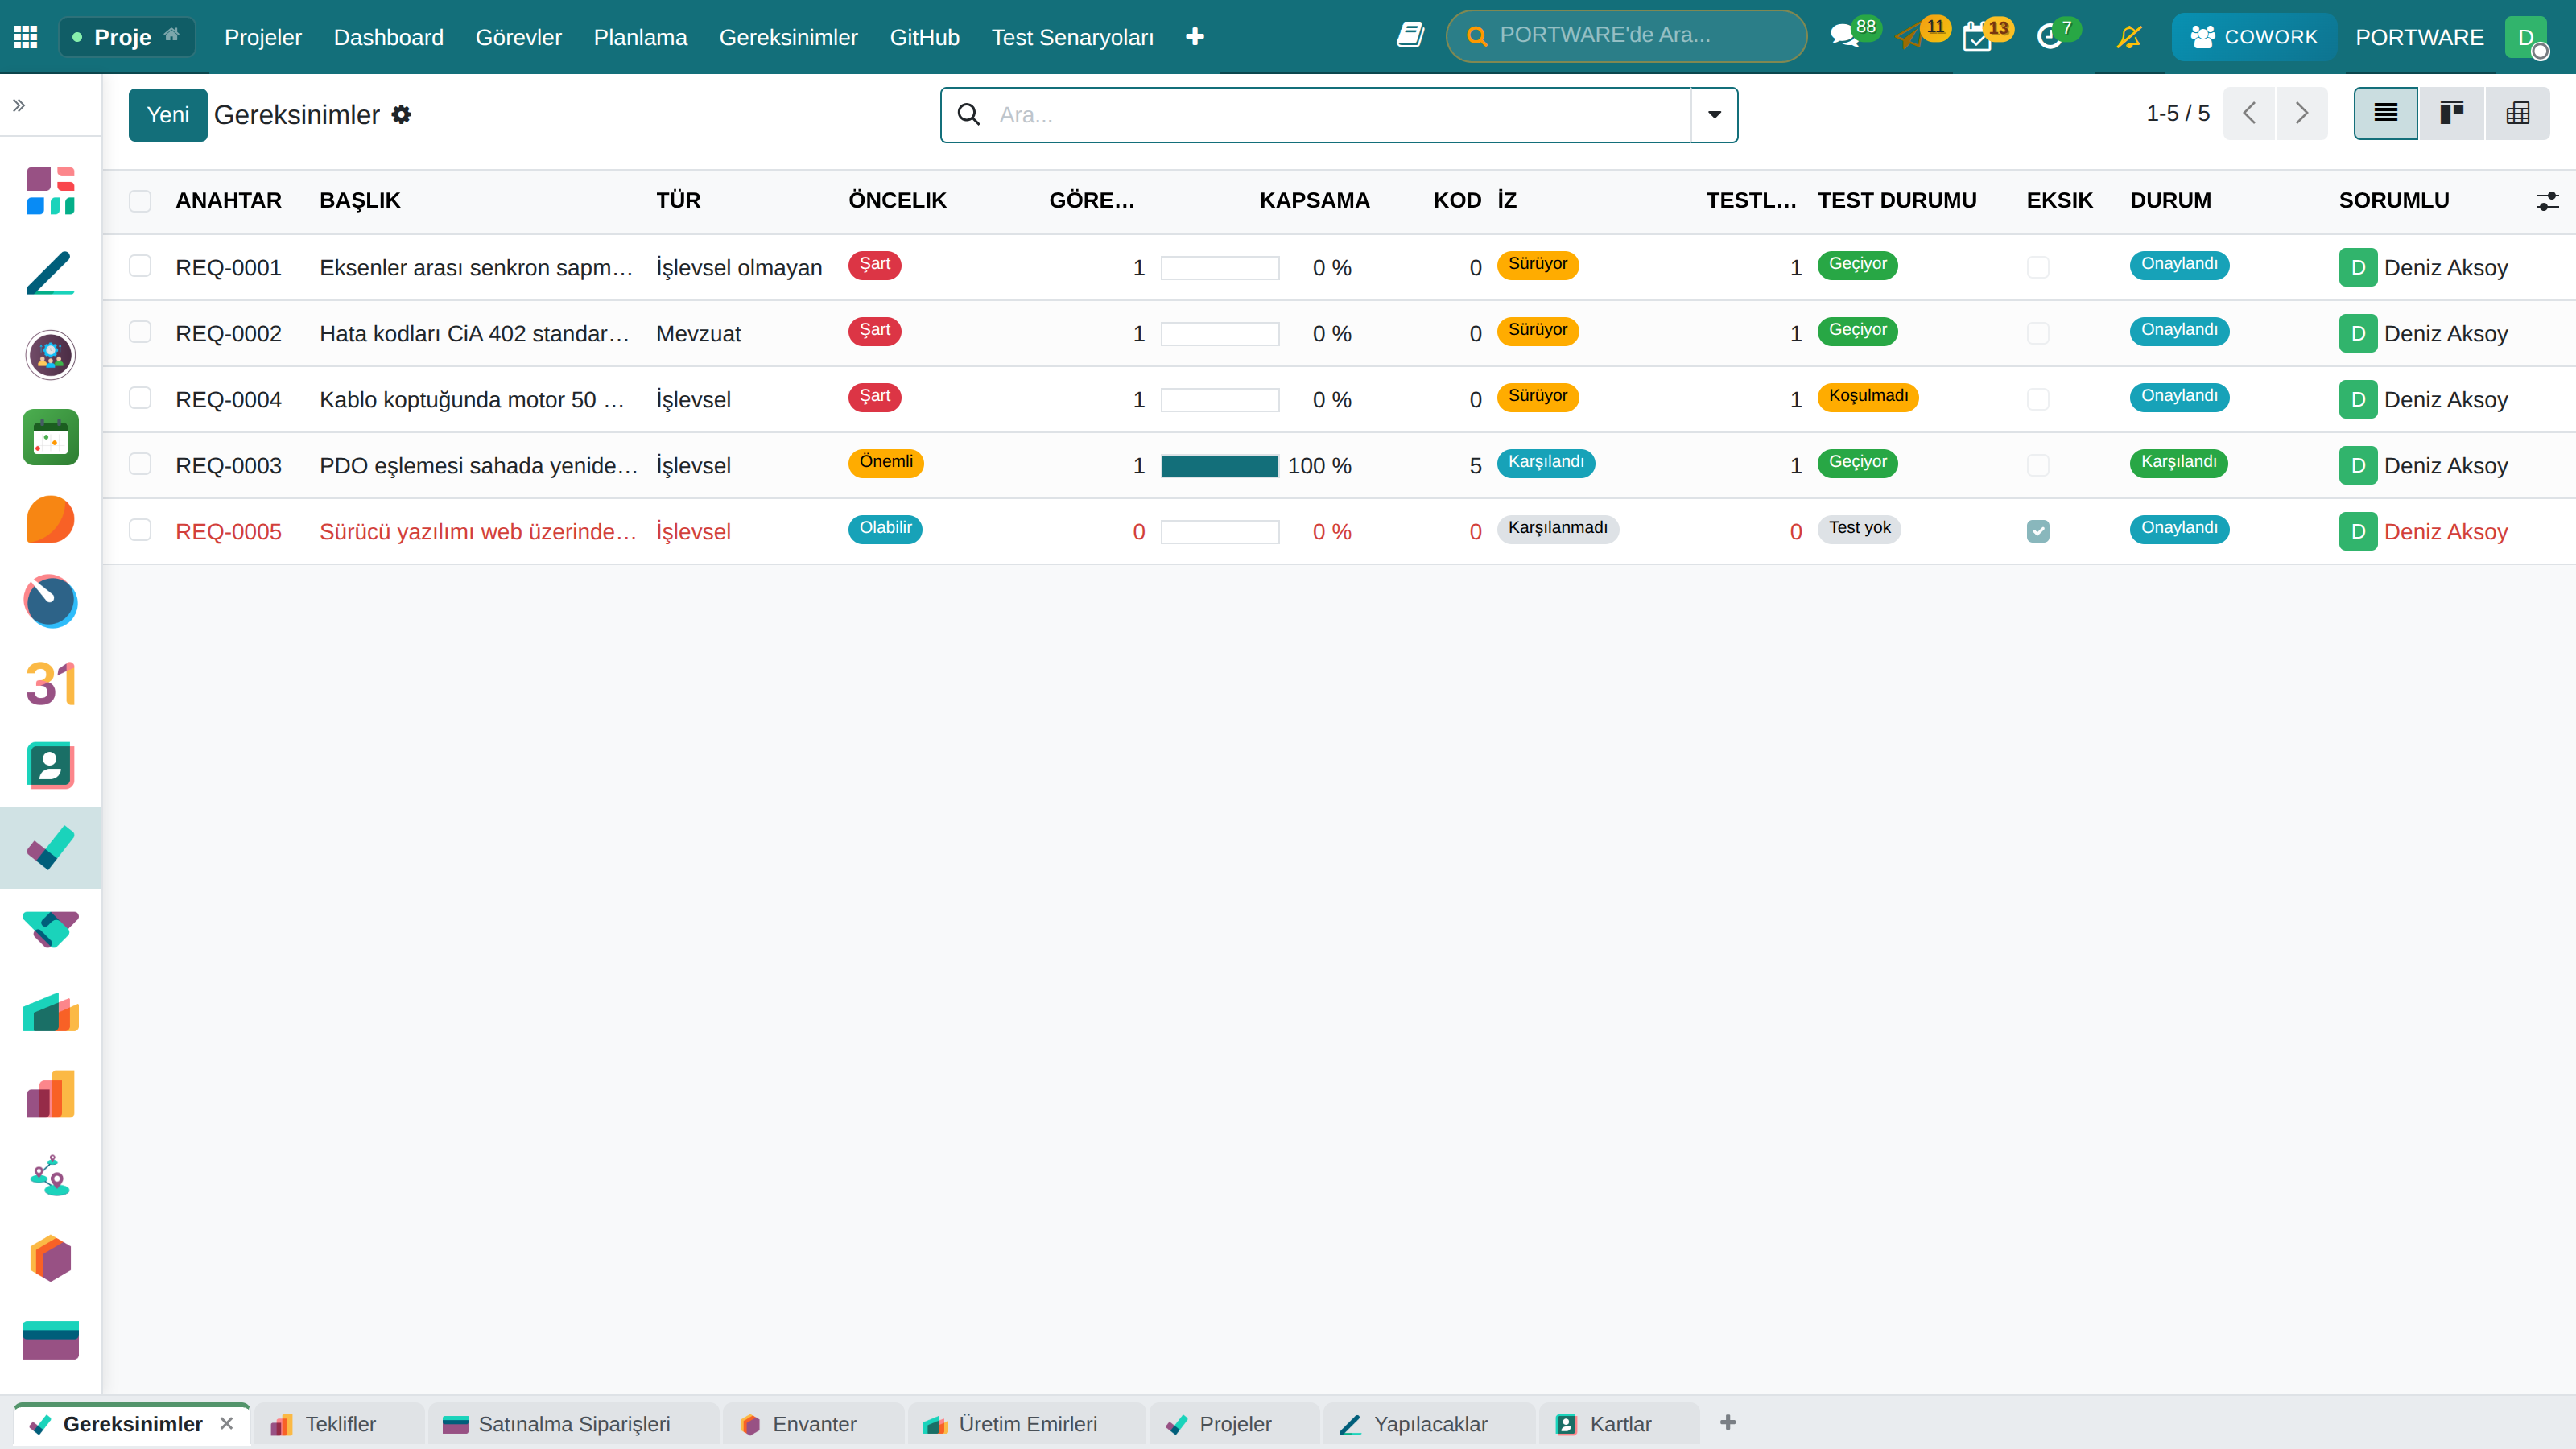Open the Görevler menu
This screenshot has width=2576, height=1449.
[x=518, y=37]
